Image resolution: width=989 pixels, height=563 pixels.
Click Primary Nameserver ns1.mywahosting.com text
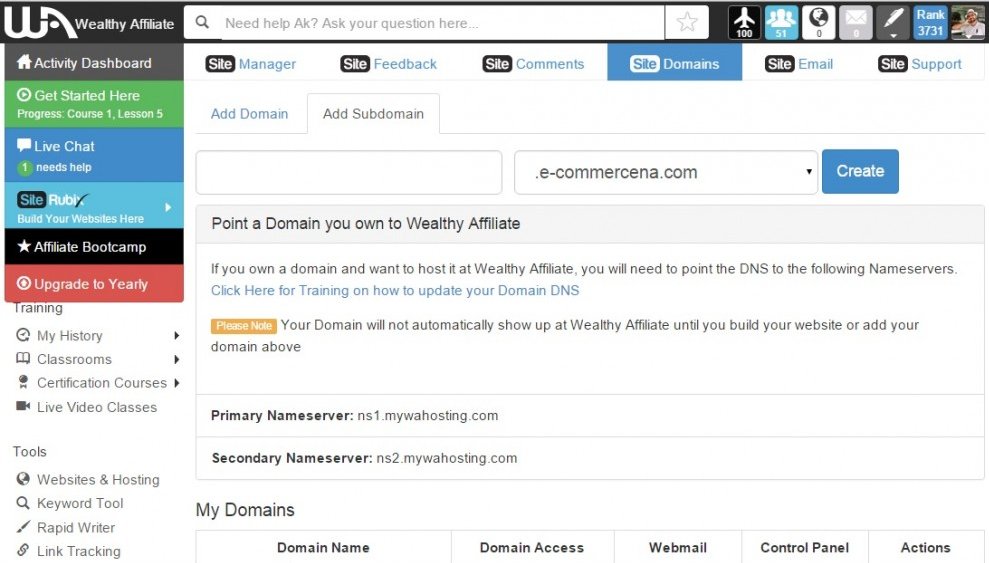pyautogui.click(x=354, y=415)
